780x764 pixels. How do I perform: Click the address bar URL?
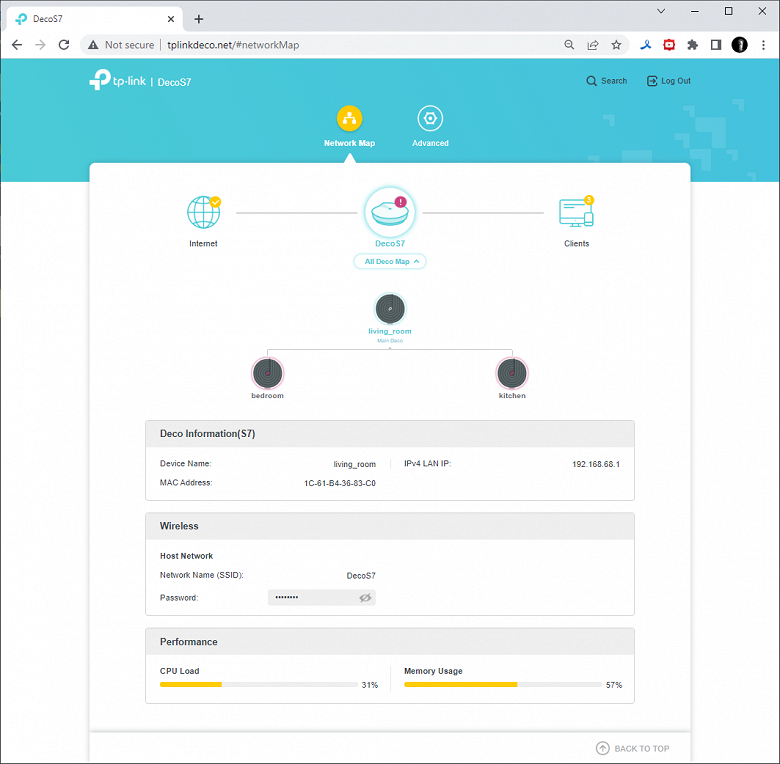pyautogui.click(x=233, y=45)
